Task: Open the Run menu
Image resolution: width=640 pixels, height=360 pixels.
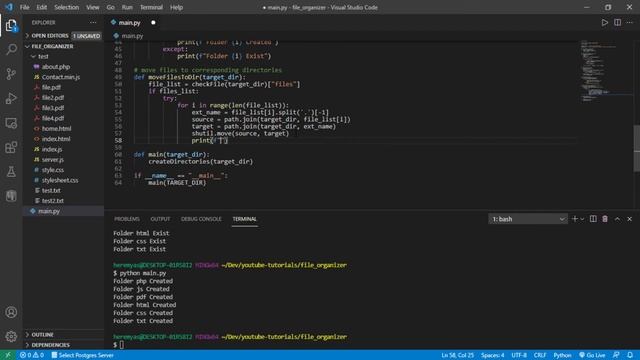Action: click(x=127, y=7)
